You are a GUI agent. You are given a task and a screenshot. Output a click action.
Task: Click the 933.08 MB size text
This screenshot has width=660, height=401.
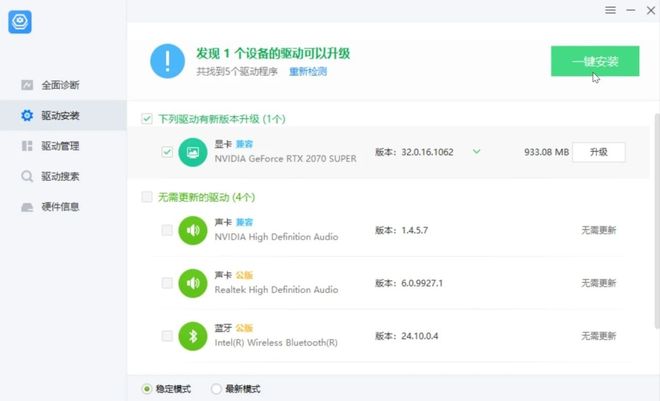click(x=546, y=152)
